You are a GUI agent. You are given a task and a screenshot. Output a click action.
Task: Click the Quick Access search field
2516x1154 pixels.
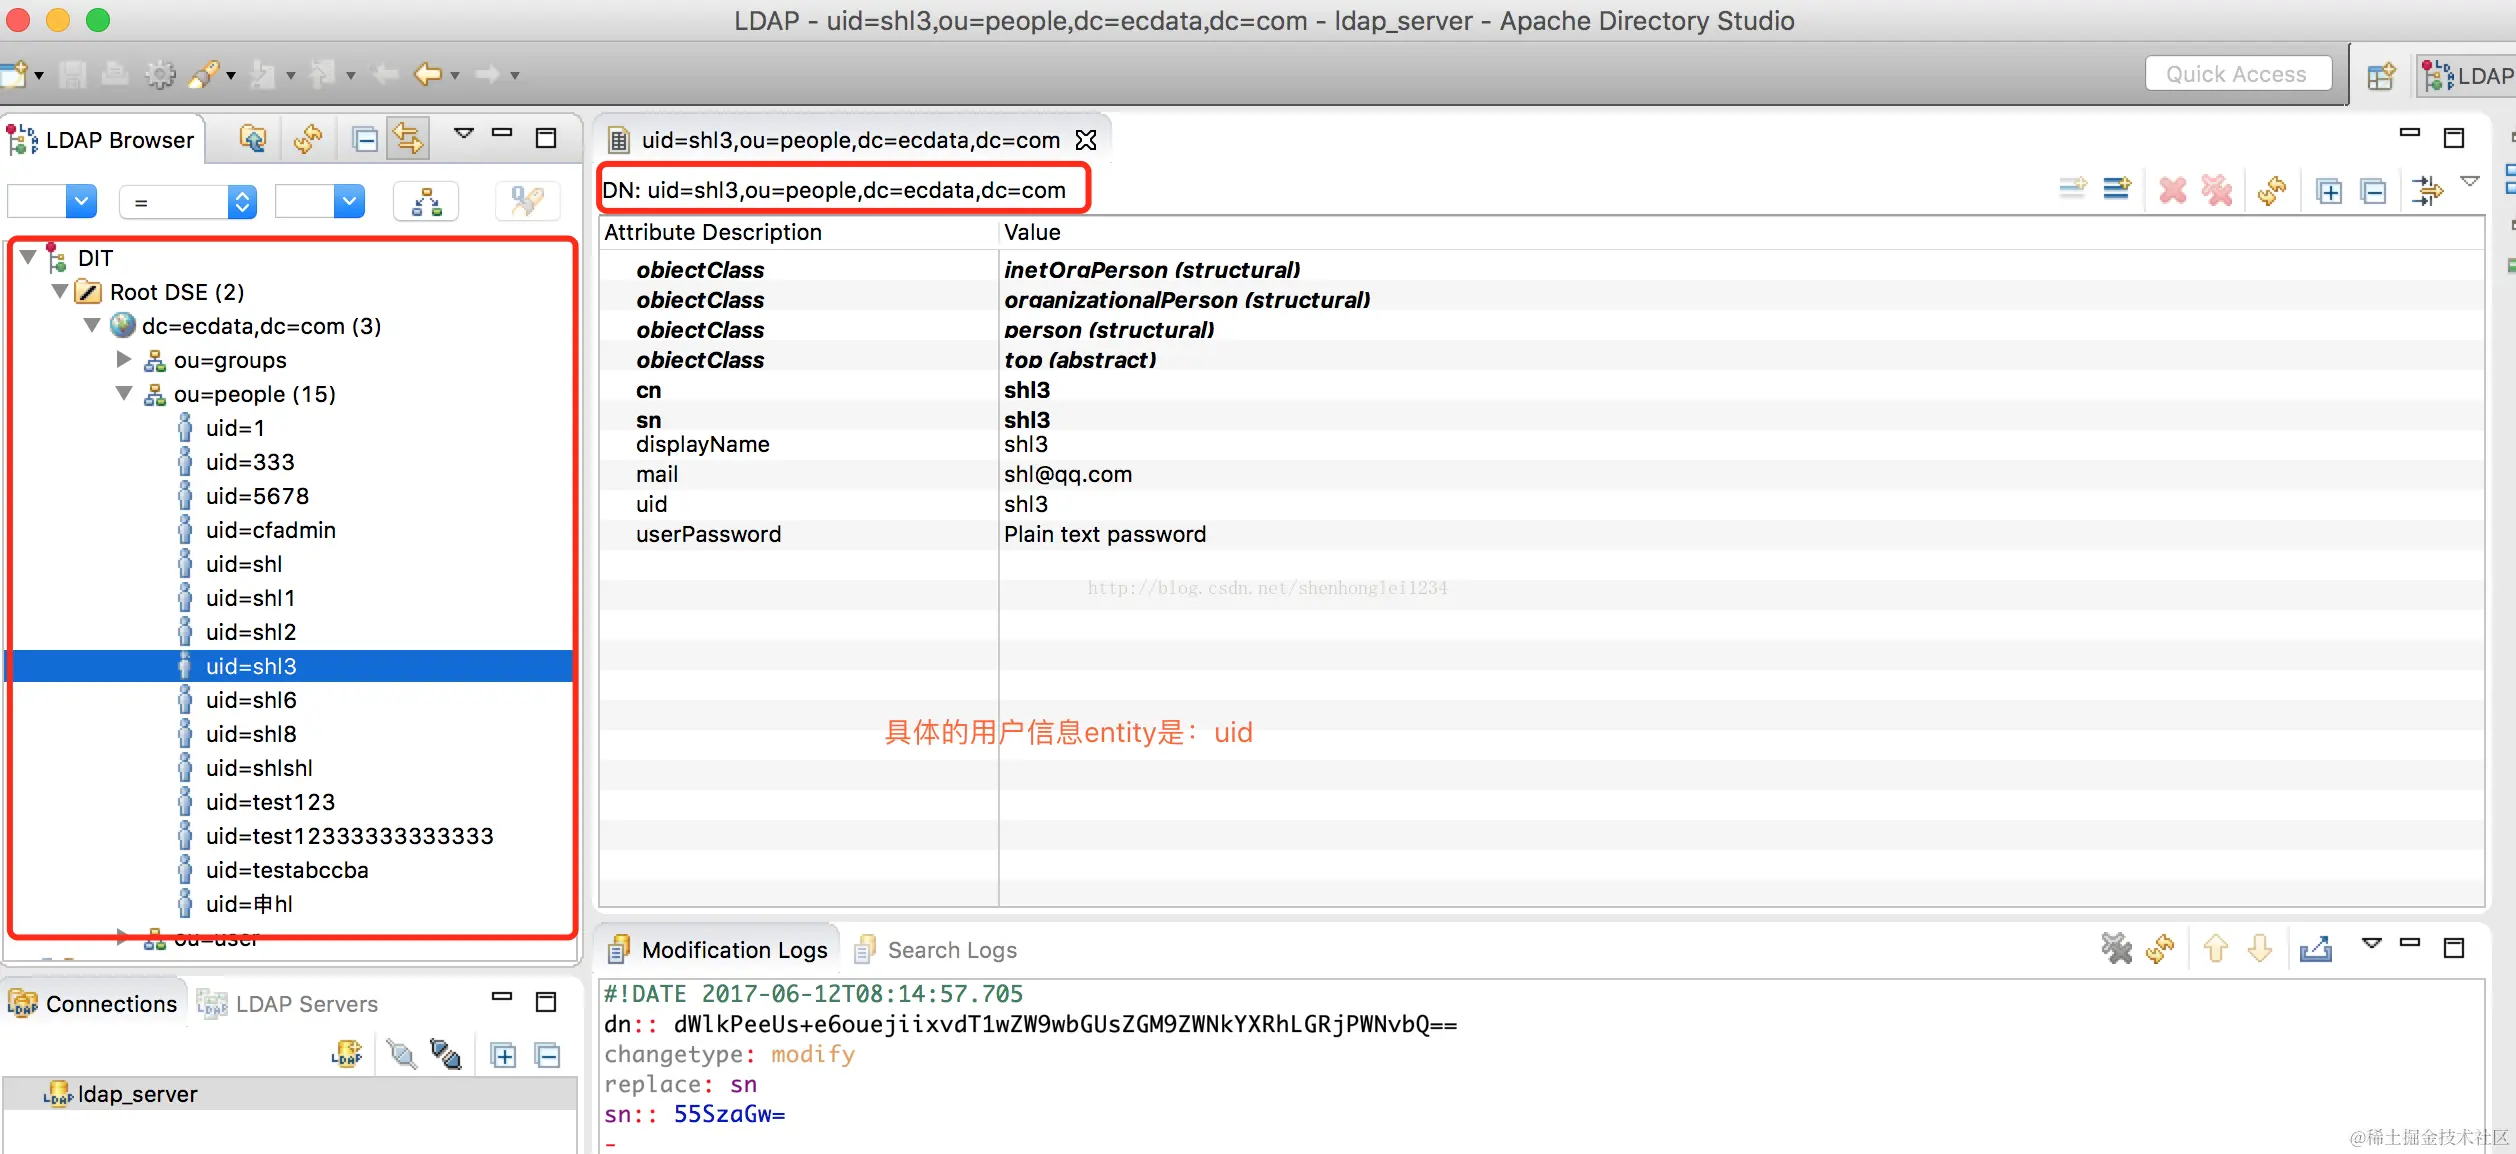[x=2237, y=74]
